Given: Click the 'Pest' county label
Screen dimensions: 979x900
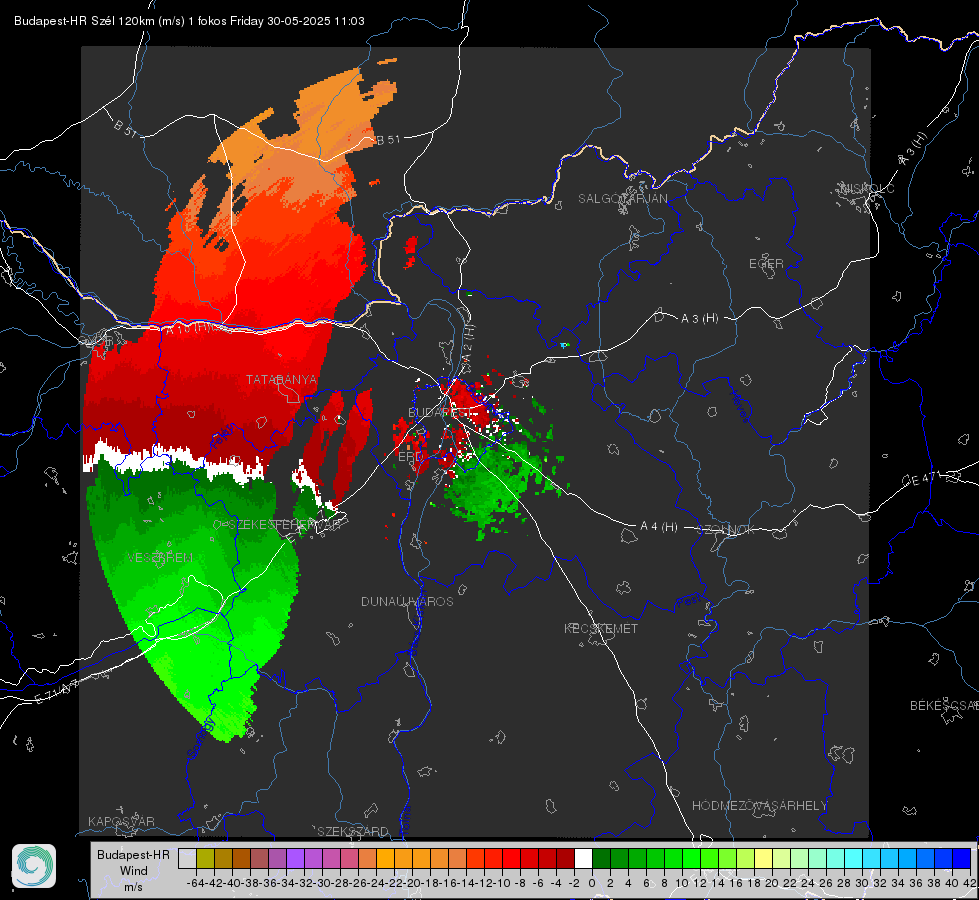Looking at the screenshot, I should click(x=688, y=603).
